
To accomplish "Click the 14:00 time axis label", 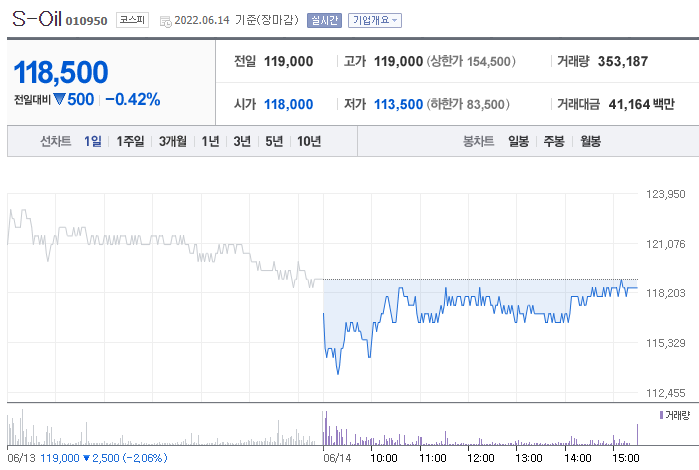I will [x=578, y=458].
